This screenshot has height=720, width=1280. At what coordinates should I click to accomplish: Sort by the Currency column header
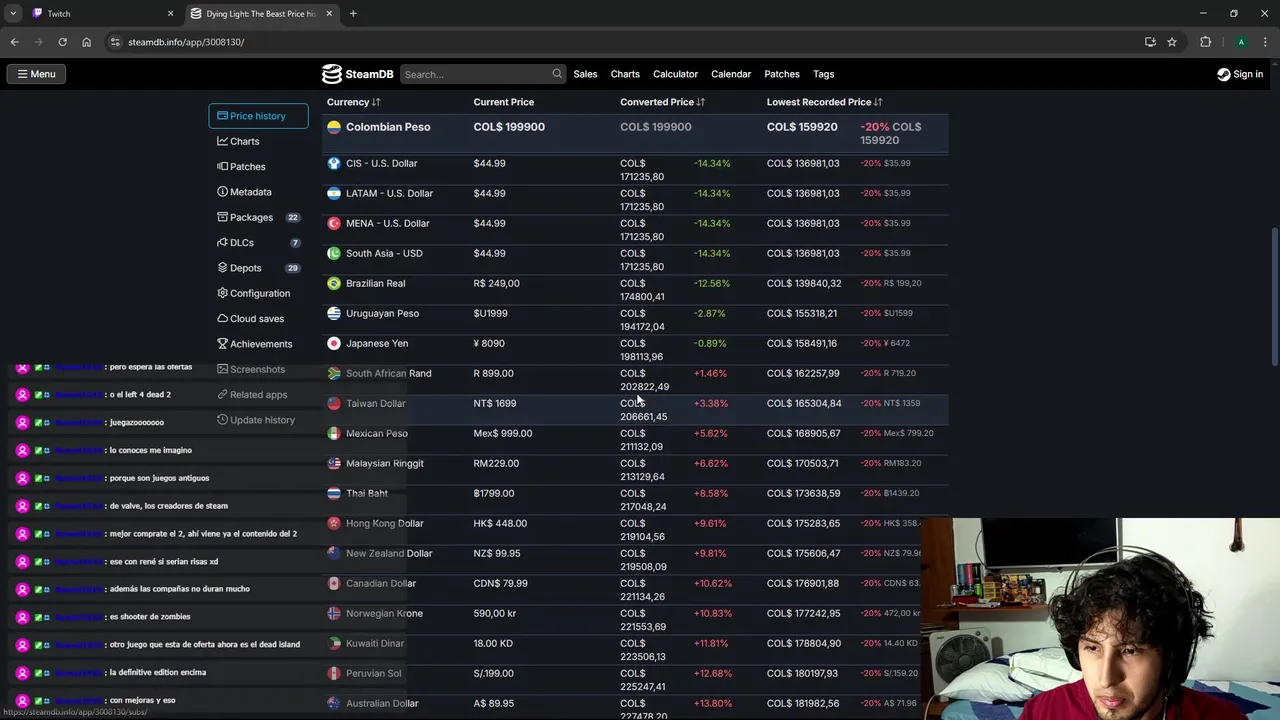click(x=353, y=102)
